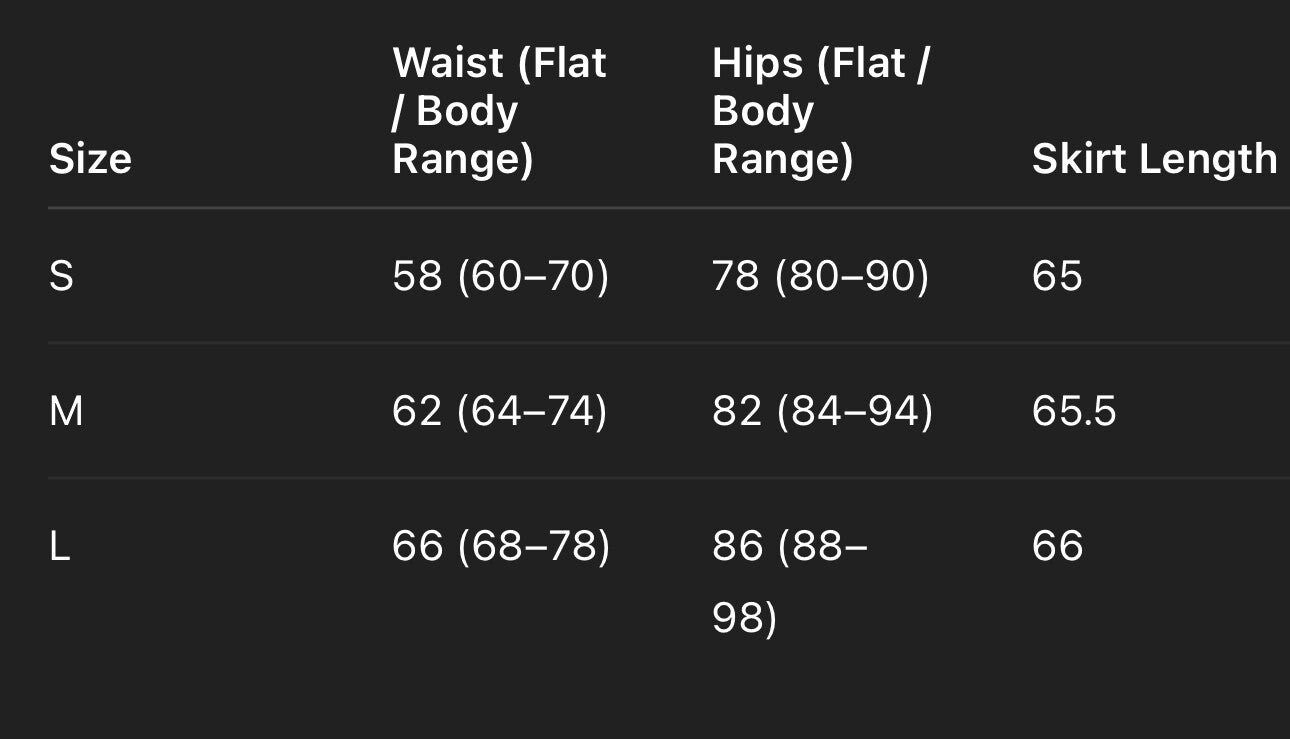The width and height of the screenshot is (1290, 739).
Task: Click skirt length value 66
Action: tap(1057, 546)
